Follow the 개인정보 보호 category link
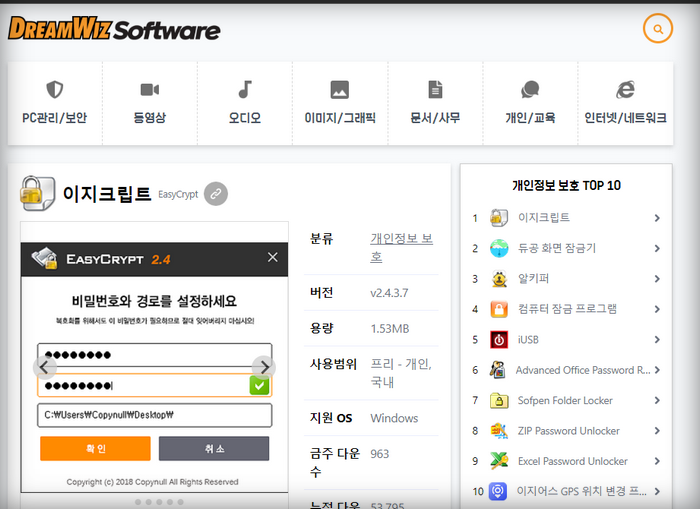This screenshot has width=700, height=509. (401, 248)
